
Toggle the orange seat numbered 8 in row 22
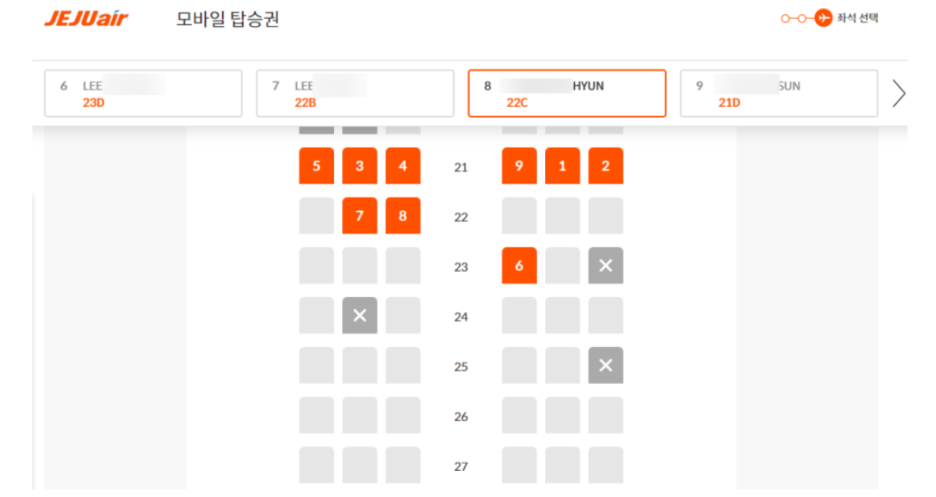[403, 216]
